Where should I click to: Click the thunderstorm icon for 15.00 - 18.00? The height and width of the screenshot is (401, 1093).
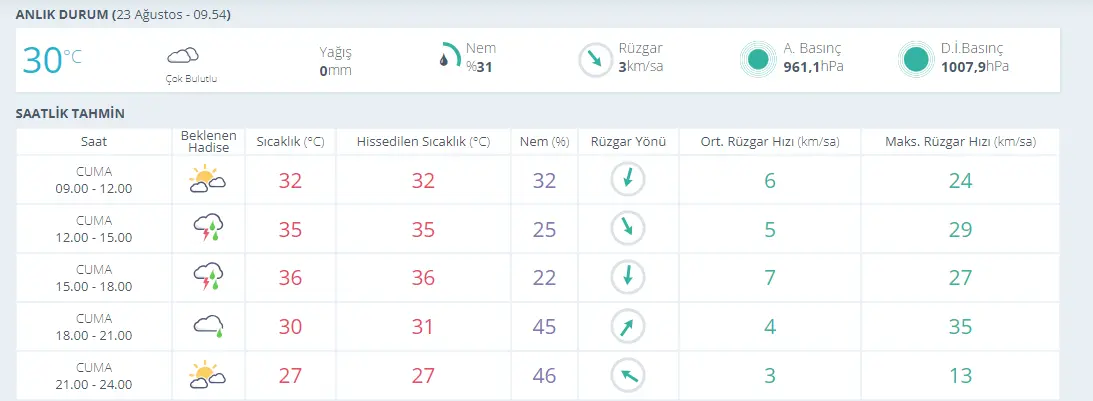[x=207, y=276]
